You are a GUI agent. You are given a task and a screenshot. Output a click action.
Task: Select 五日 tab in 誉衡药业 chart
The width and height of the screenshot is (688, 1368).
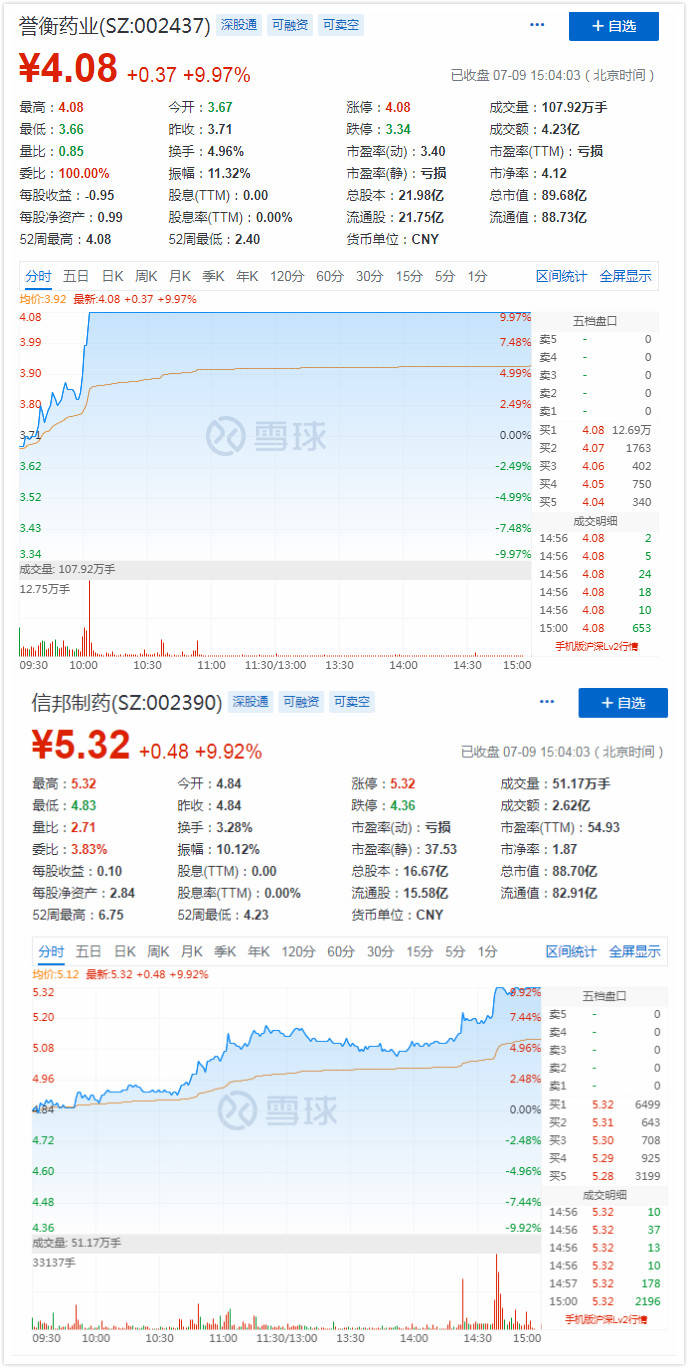[75, 276]
